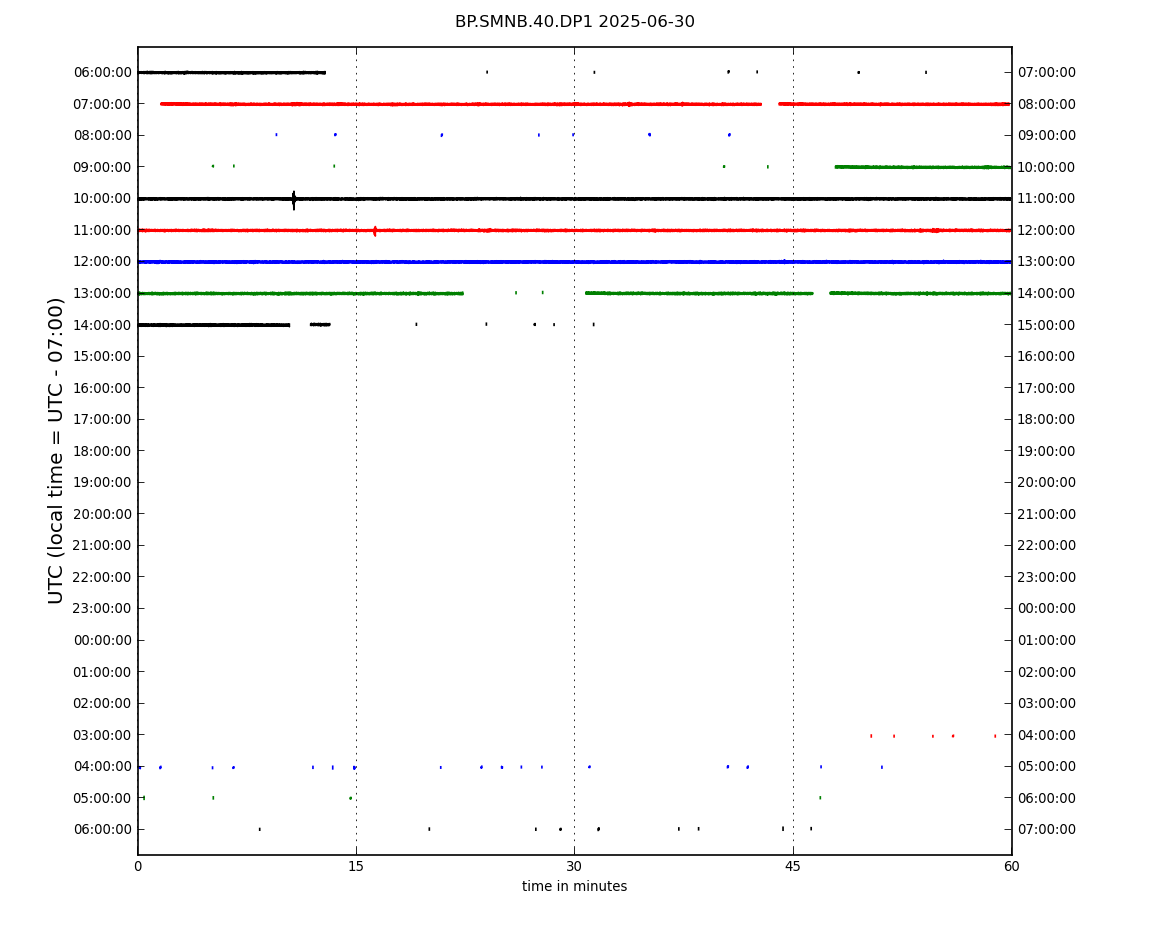The height and width of the screenshot is (950, 1150).
Task: Select the '60' tick on the minutes axis
Action: pyautogui.click(x=1011, y=866)
